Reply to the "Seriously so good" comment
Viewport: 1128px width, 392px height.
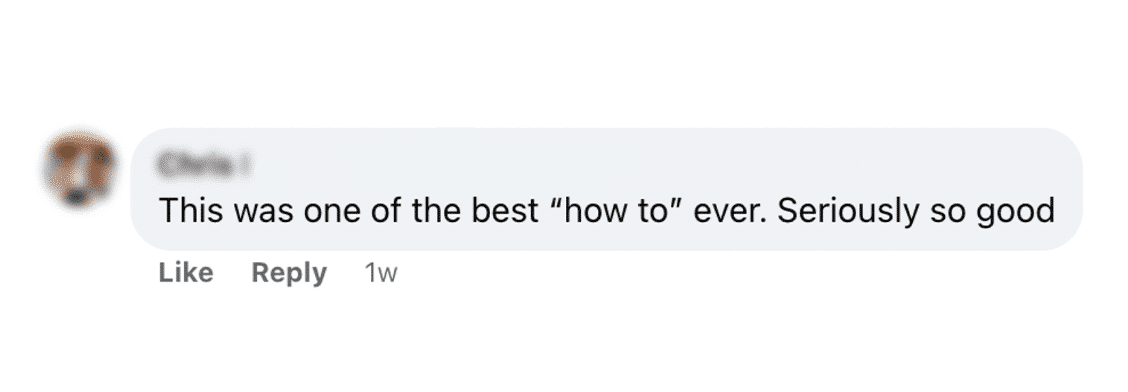289,274
